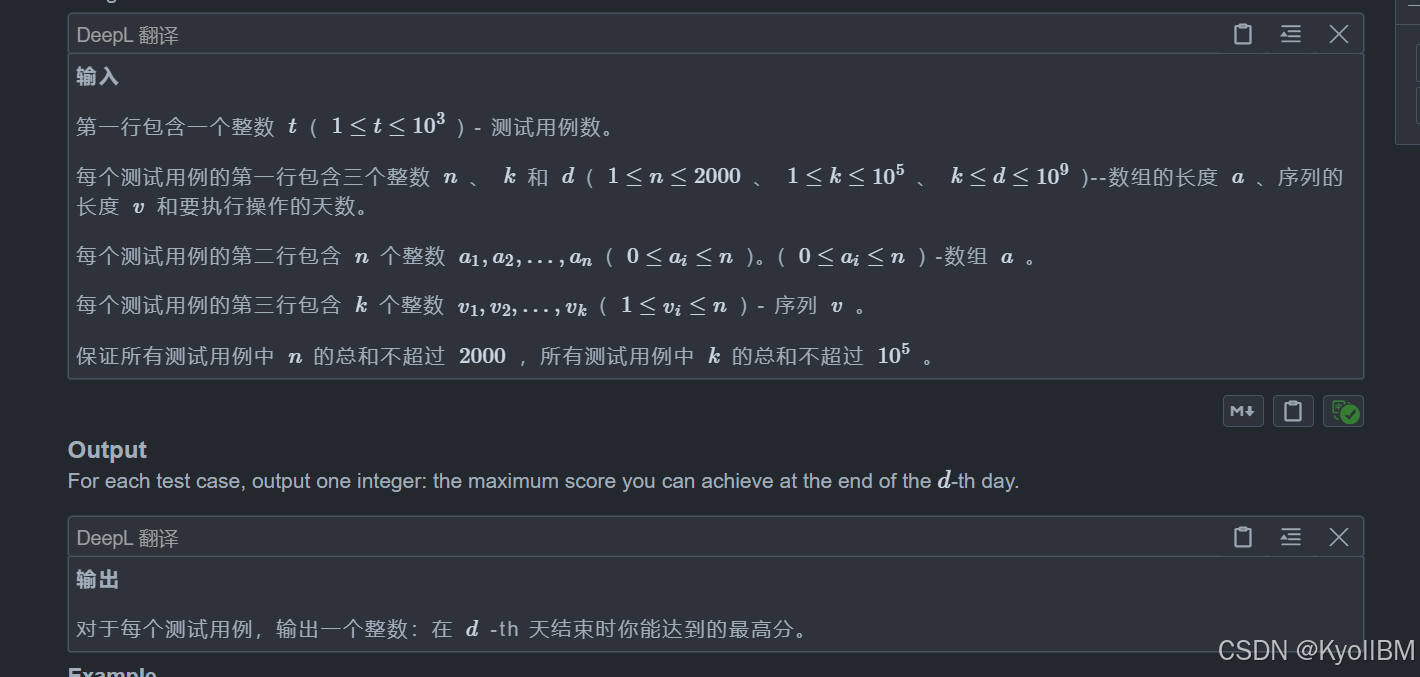Click the English output description sentence

pyautogui.click(x=543, y=481)
